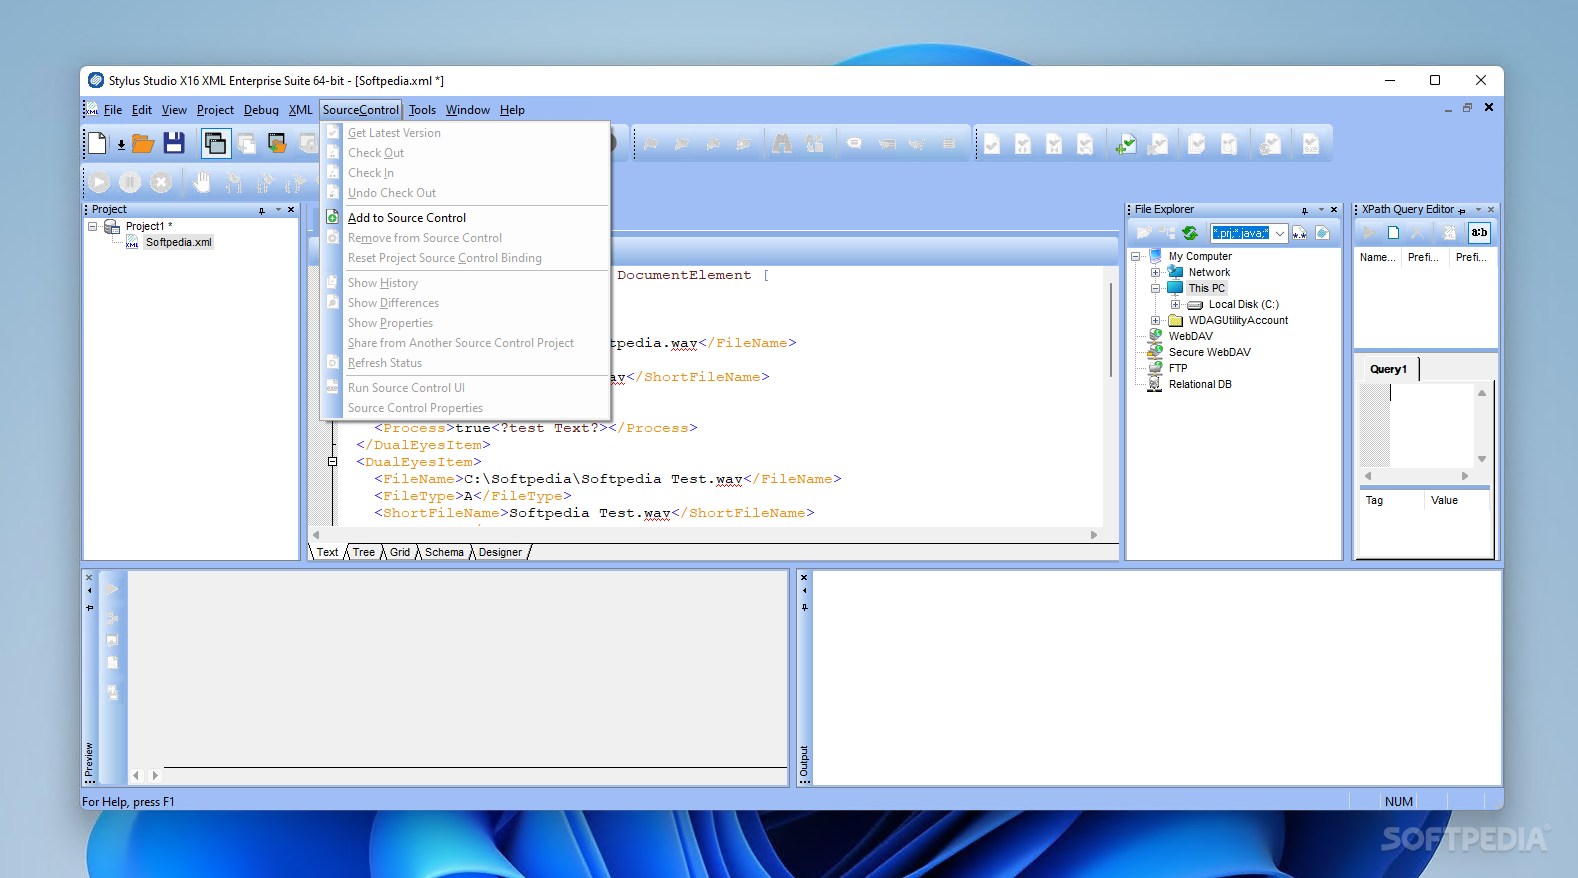This screenshot has height=878, width=1578.
Task: Collapse the Project1 tree node
Action: [x=93, y=226]
